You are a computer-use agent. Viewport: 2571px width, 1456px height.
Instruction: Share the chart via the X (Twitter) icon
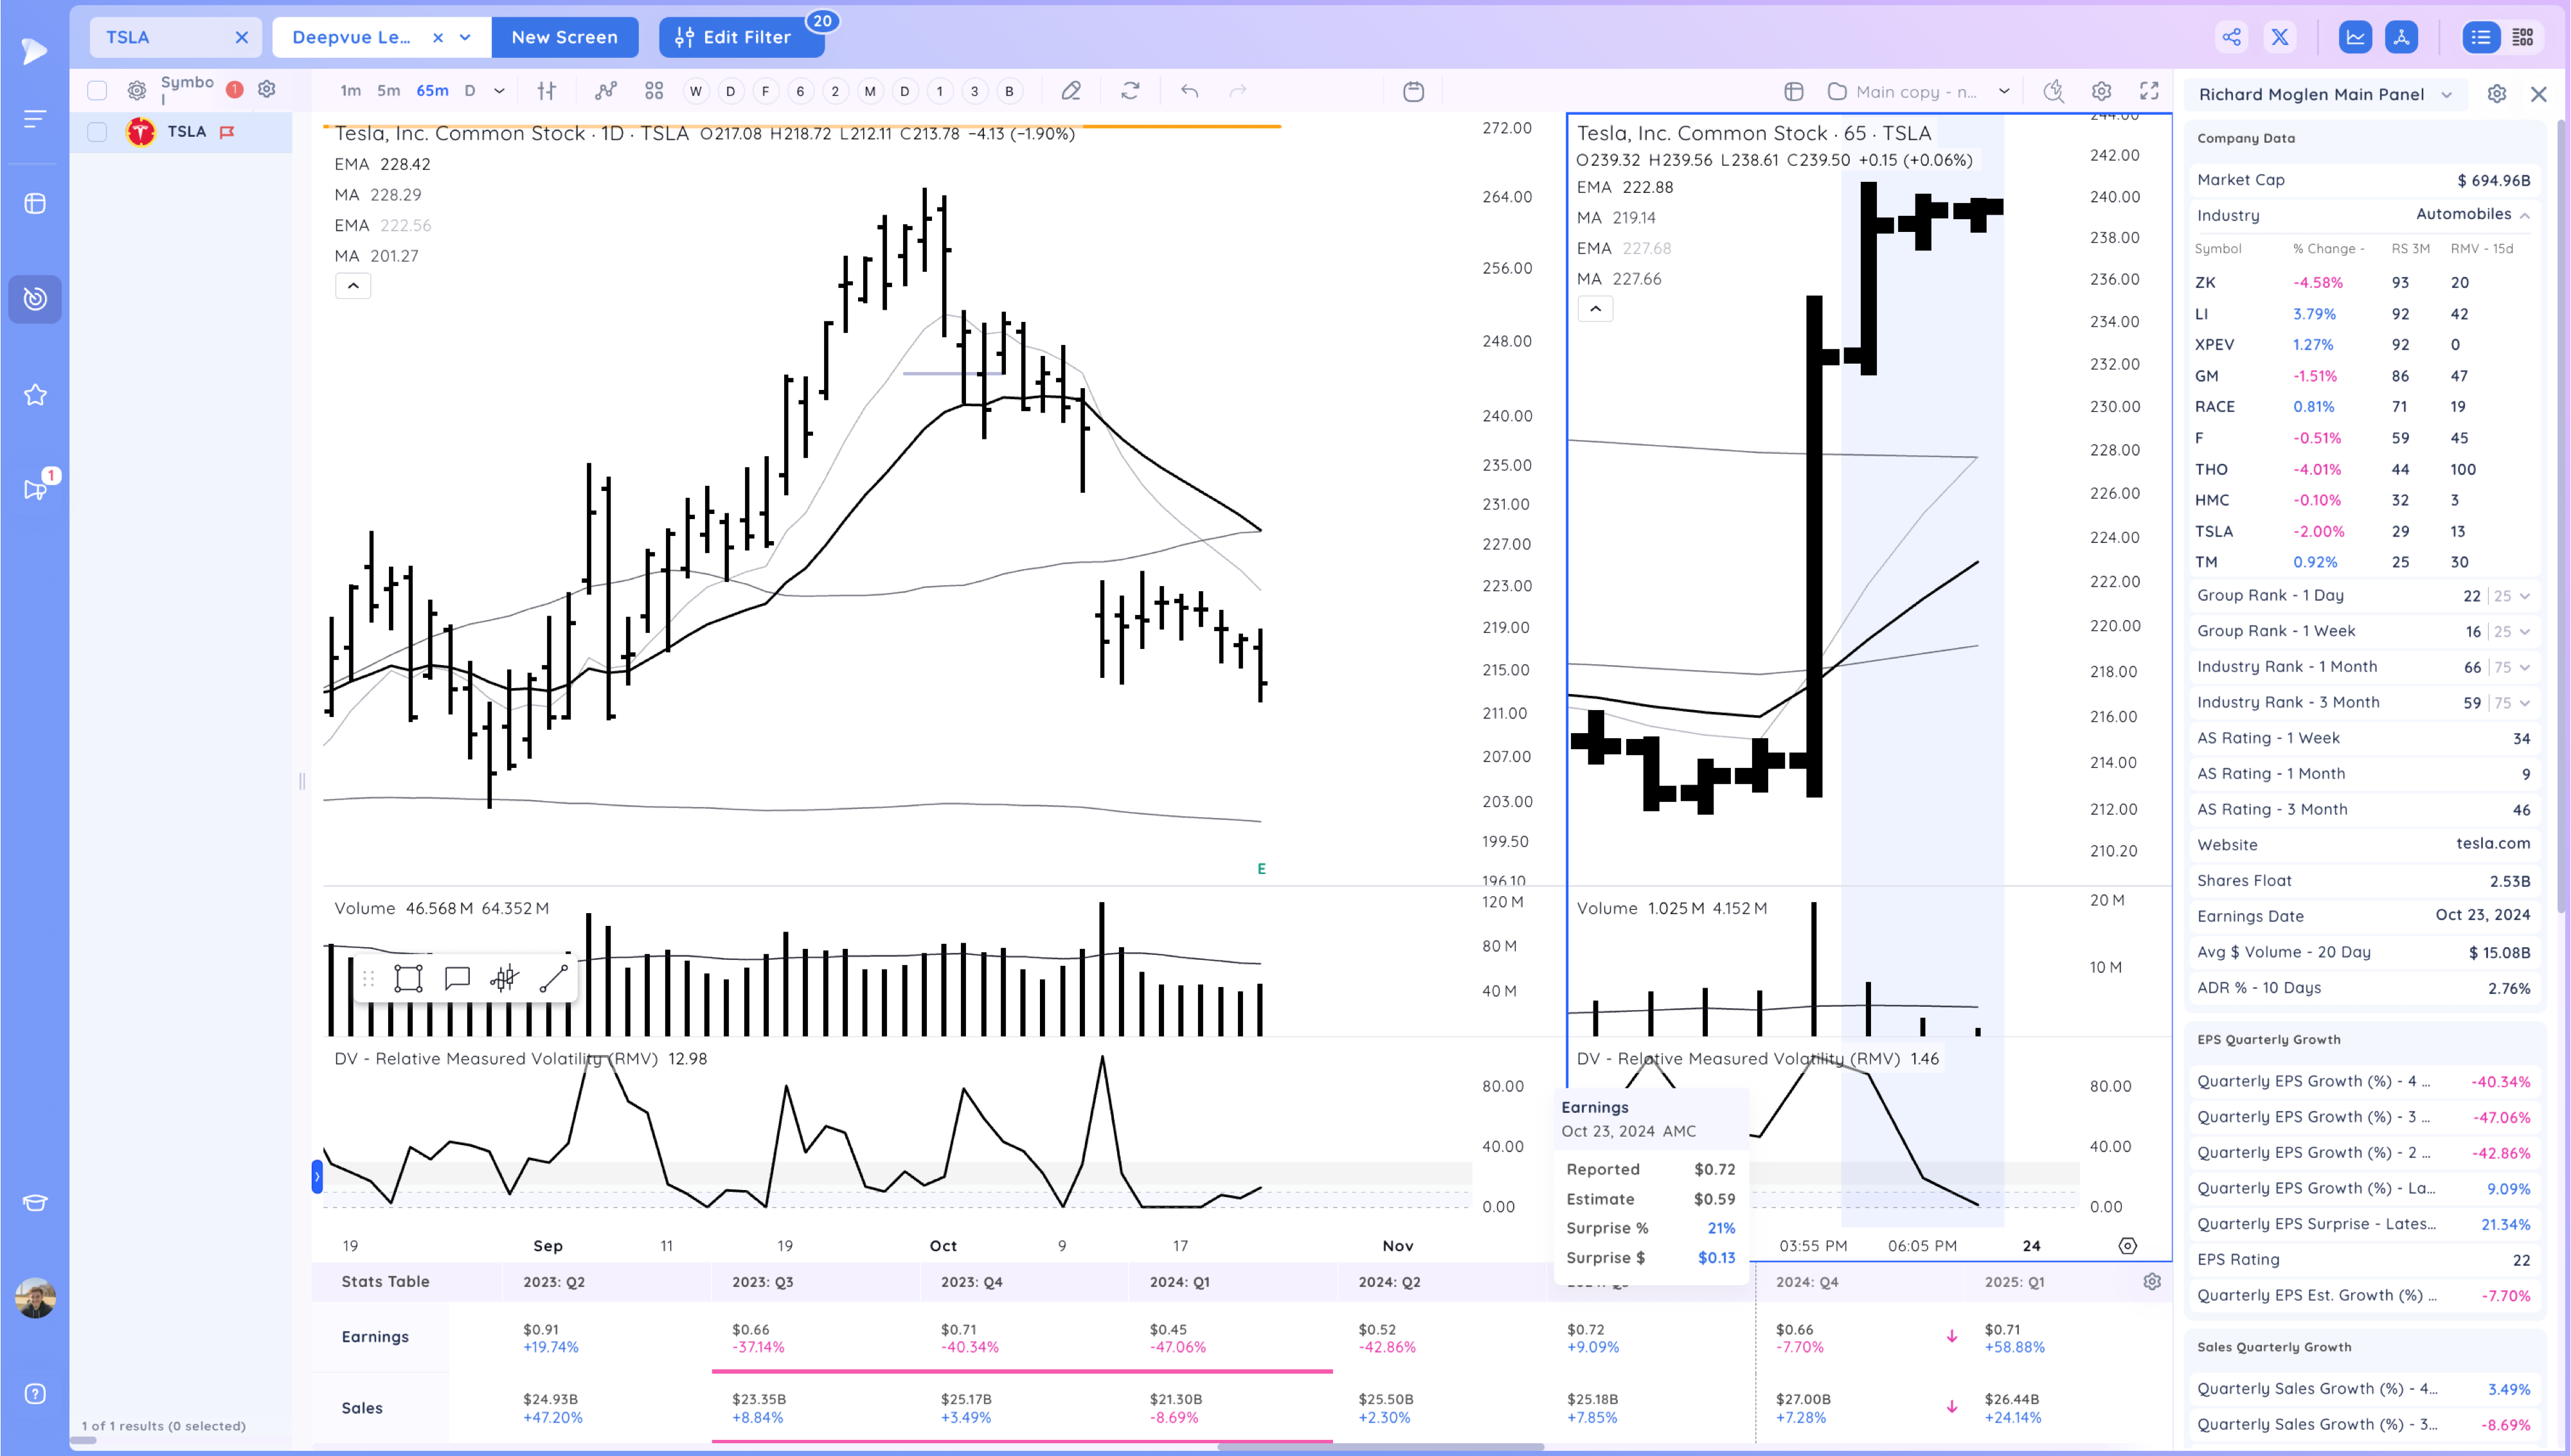click(2280, 36)
